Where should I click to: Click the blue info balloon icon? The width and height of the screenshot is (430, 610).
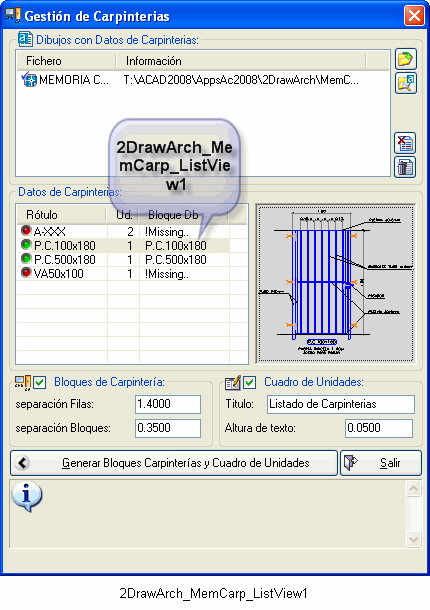pyautogui.click(x=27, y=496)
